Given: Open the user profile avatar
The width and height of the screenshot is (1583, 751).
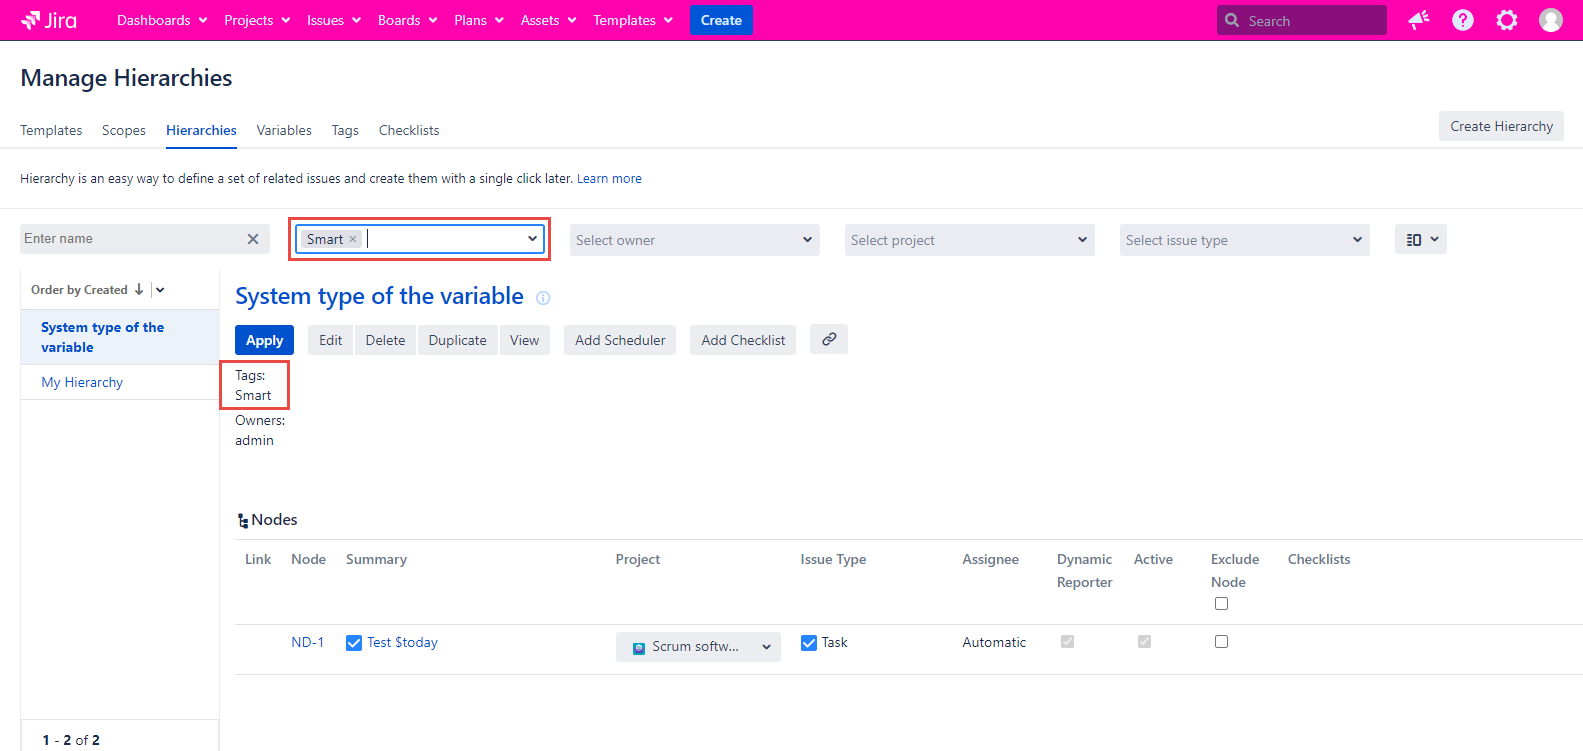Looking at the screenshot, I should [x=1550, y=20].
